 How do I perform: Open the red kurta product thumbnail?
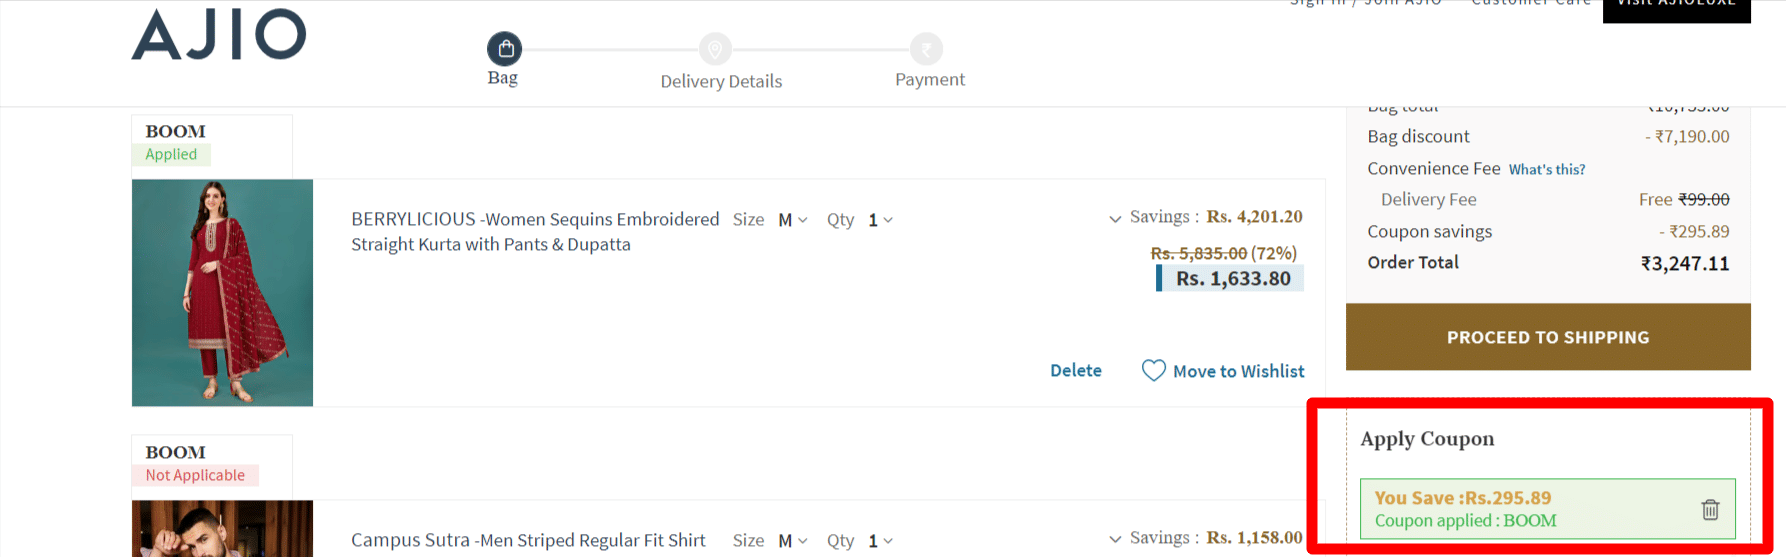222,292
